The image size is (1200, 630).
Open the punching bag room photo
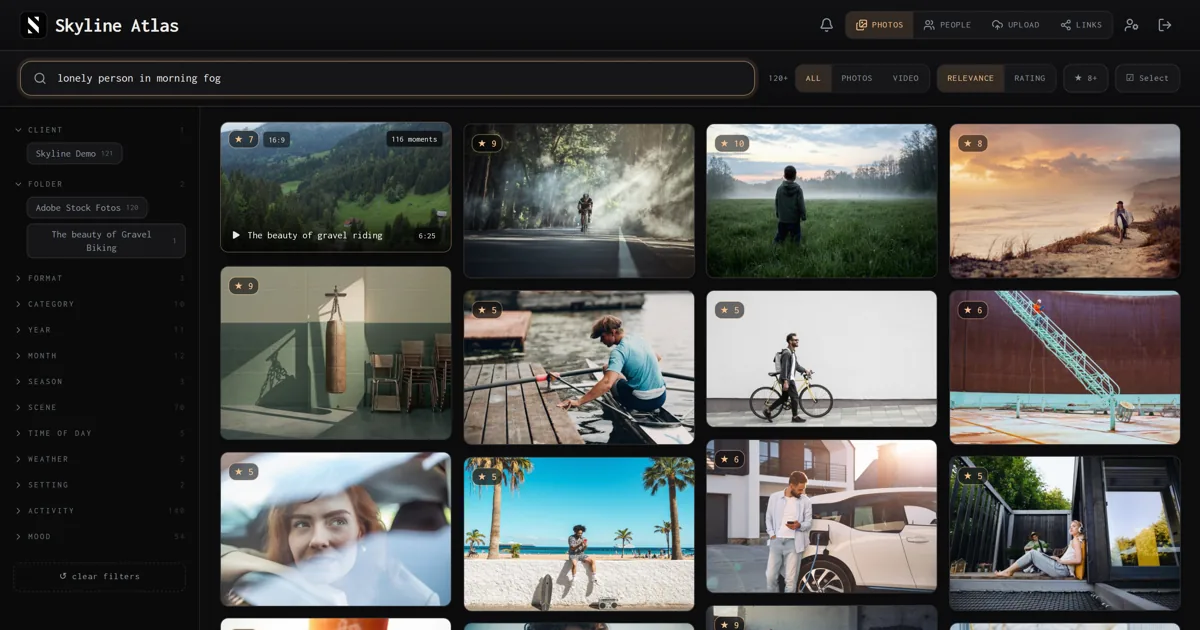(x=336, y=353)
